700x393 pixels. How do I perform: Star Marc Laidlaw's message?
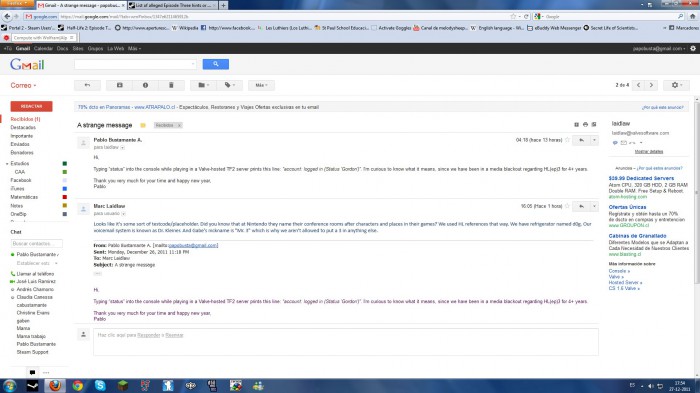pos(567,206)
